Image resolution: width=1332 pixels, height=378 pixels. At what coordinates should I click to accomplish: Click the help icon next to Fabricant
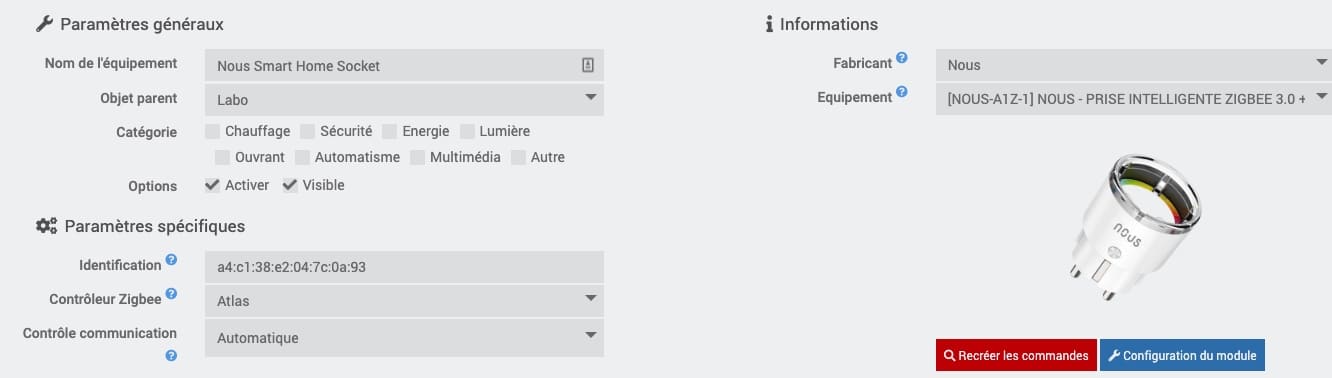(x=902, y=58)
